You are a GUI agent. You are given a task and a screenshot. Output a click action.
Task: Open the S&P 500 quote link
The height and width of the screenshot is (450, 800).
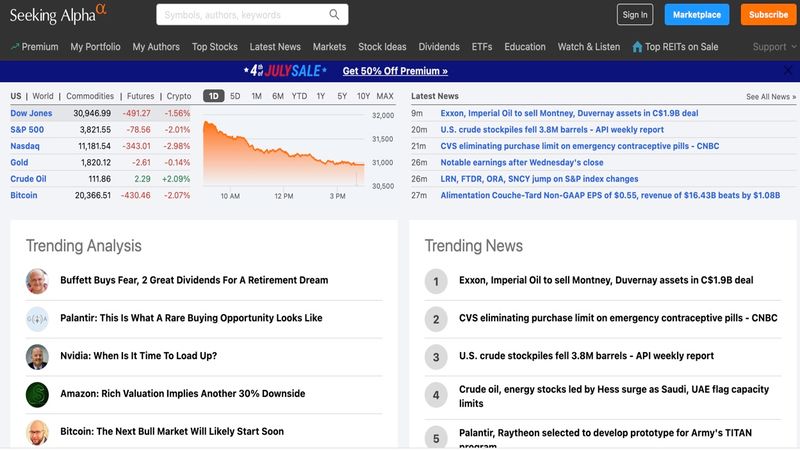pos(27,130)
